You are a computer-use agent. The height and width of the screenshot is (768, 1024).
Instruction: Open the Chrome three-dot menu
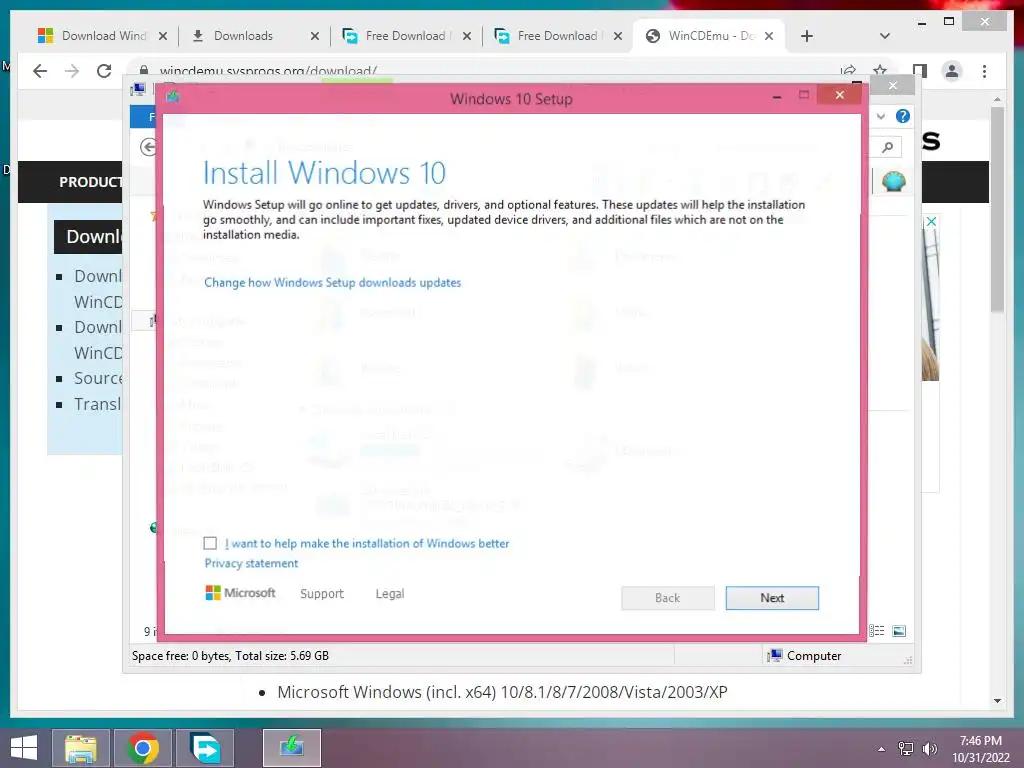point(984,71)
